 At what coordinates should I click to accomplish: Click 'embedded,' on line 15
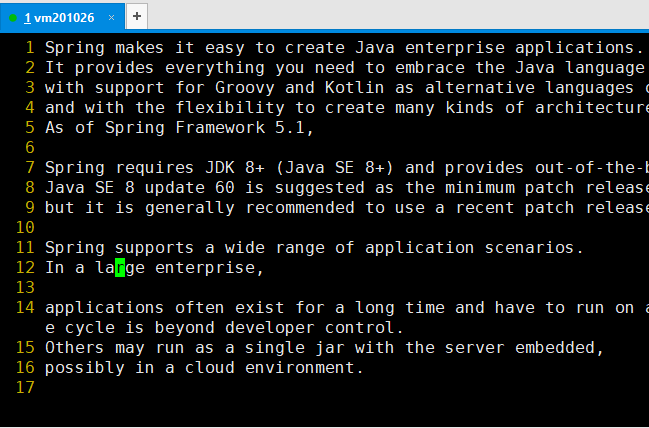560,347
